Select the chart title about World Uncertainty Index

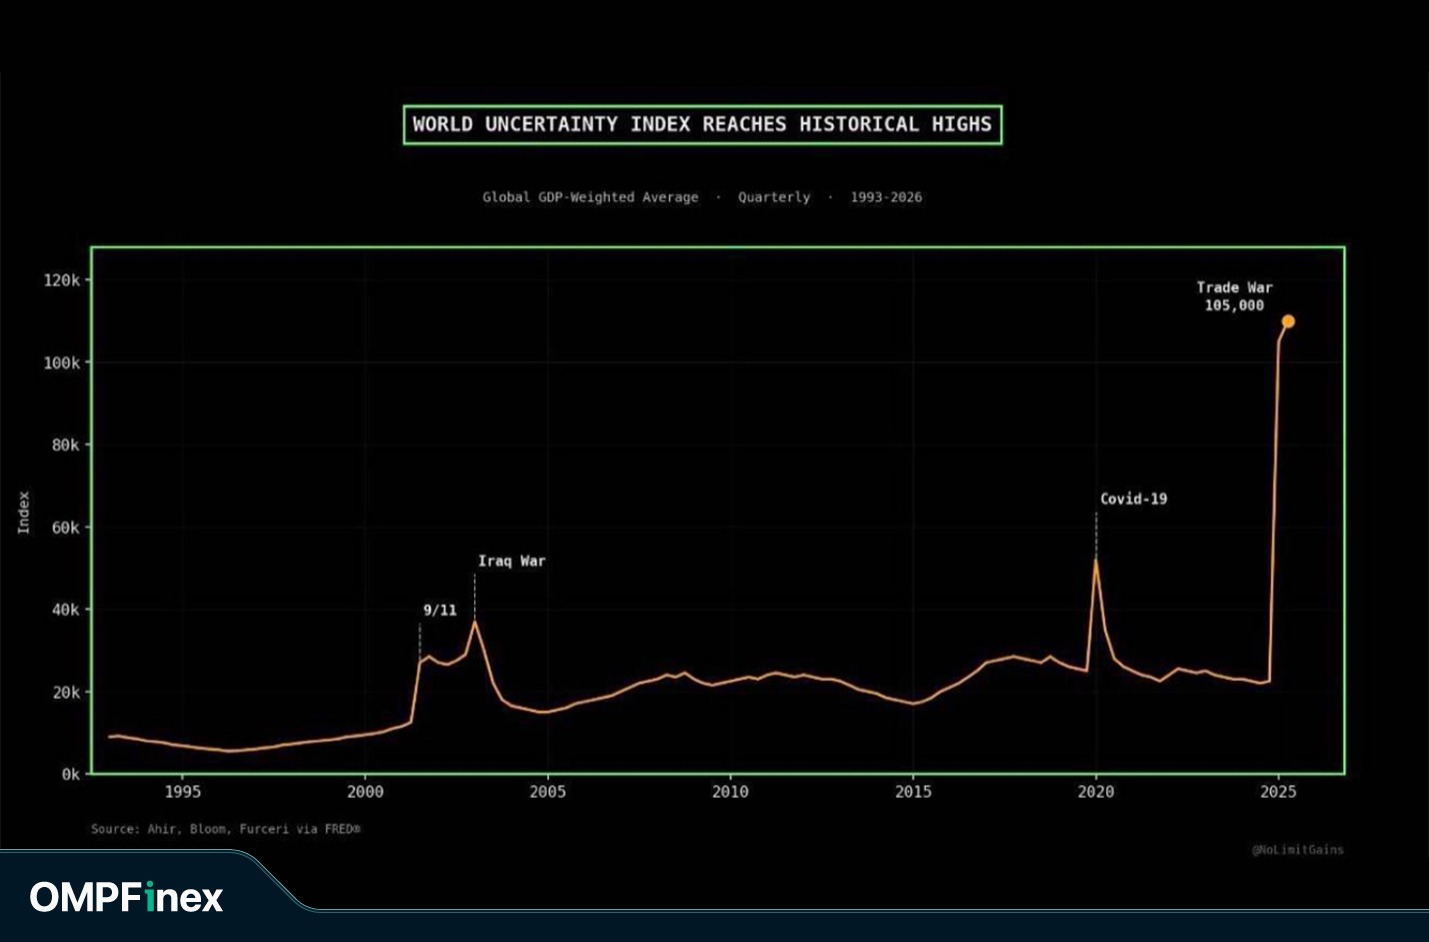[702, 125]
